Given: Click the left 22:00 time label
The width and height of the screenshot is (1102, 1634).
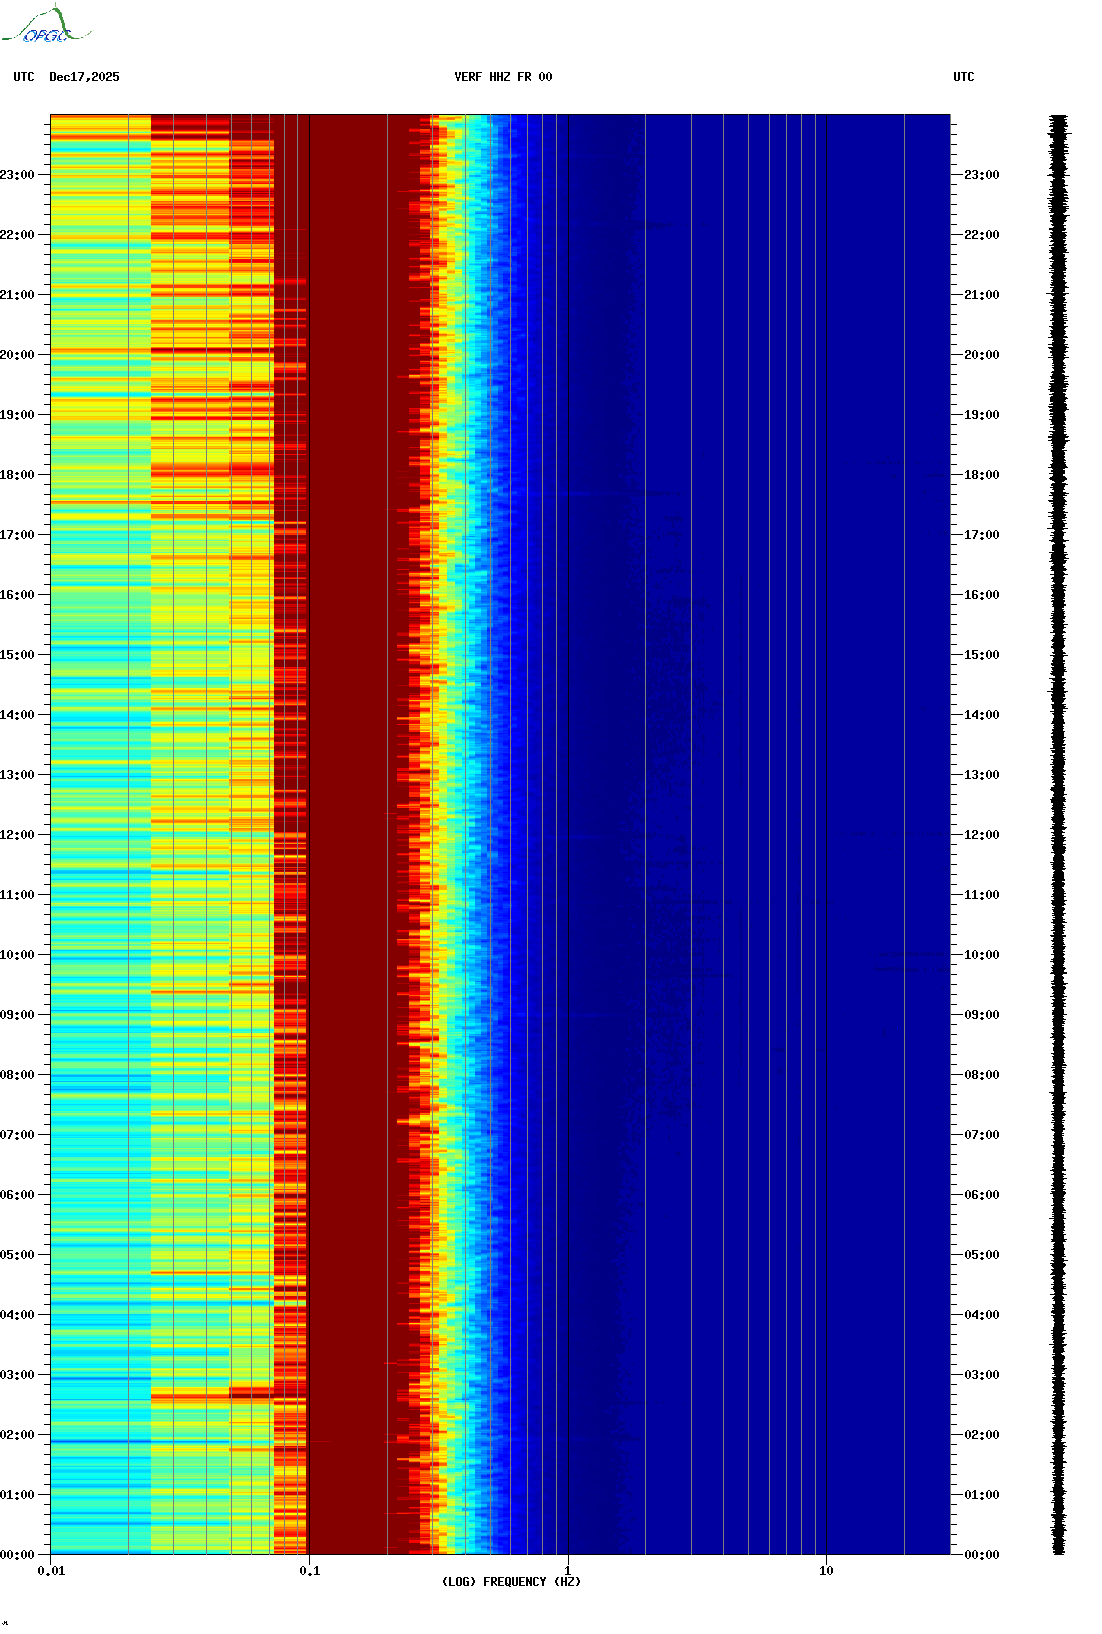Looking at the screenshot, I should 17,235.
